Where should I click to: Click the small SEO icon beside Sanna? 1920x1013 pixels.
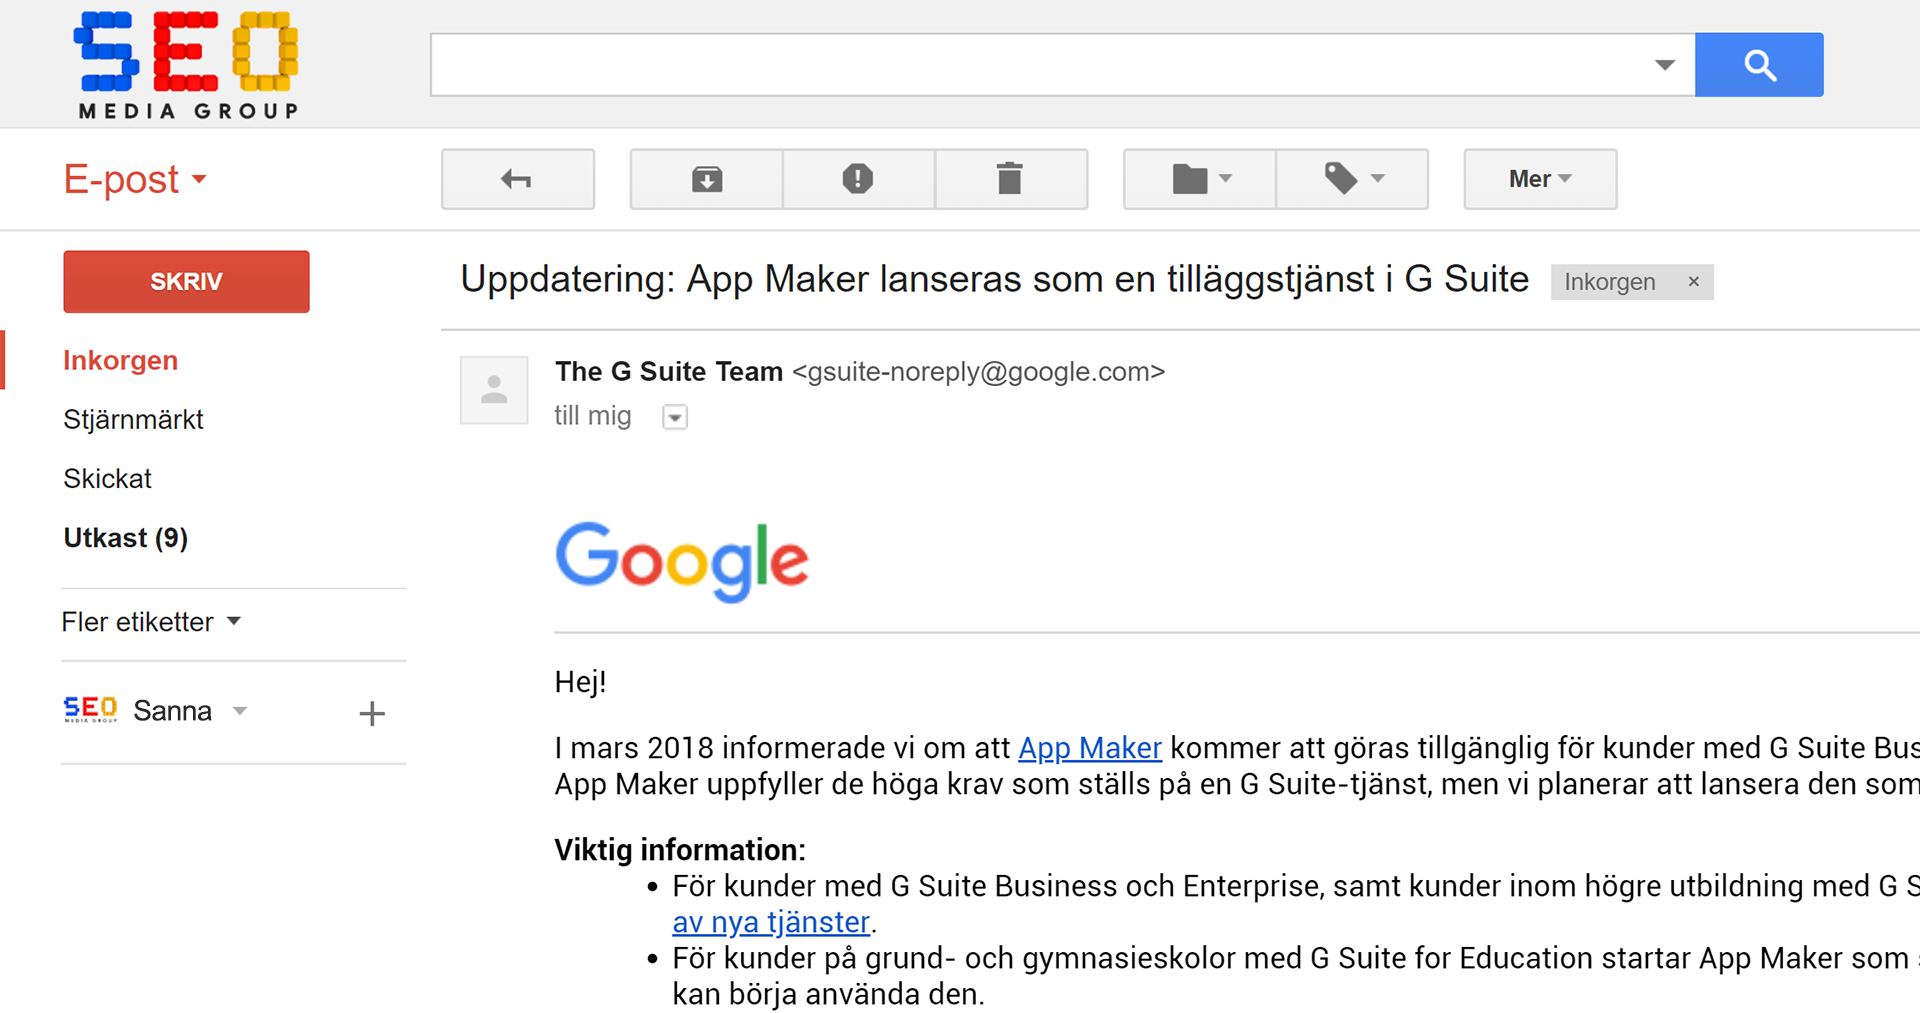point(91,710)
